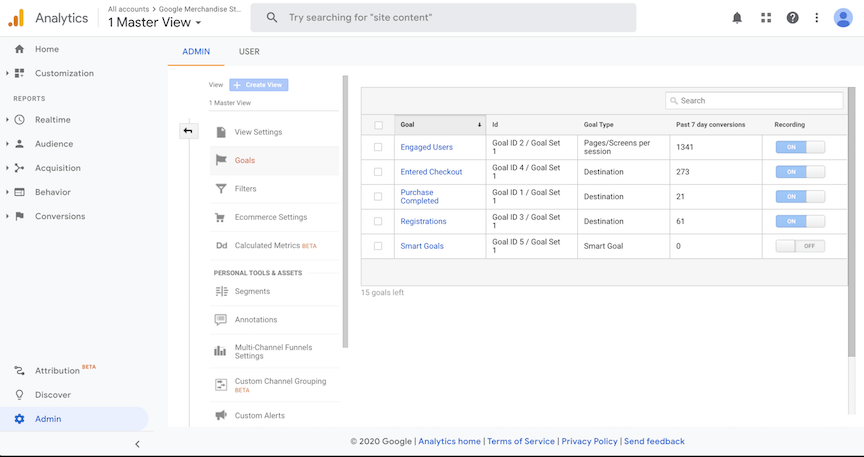Click the Annotations speech bubble icon
The width and height of the screenshot is (864, 457).
click(x=221, y=320)
